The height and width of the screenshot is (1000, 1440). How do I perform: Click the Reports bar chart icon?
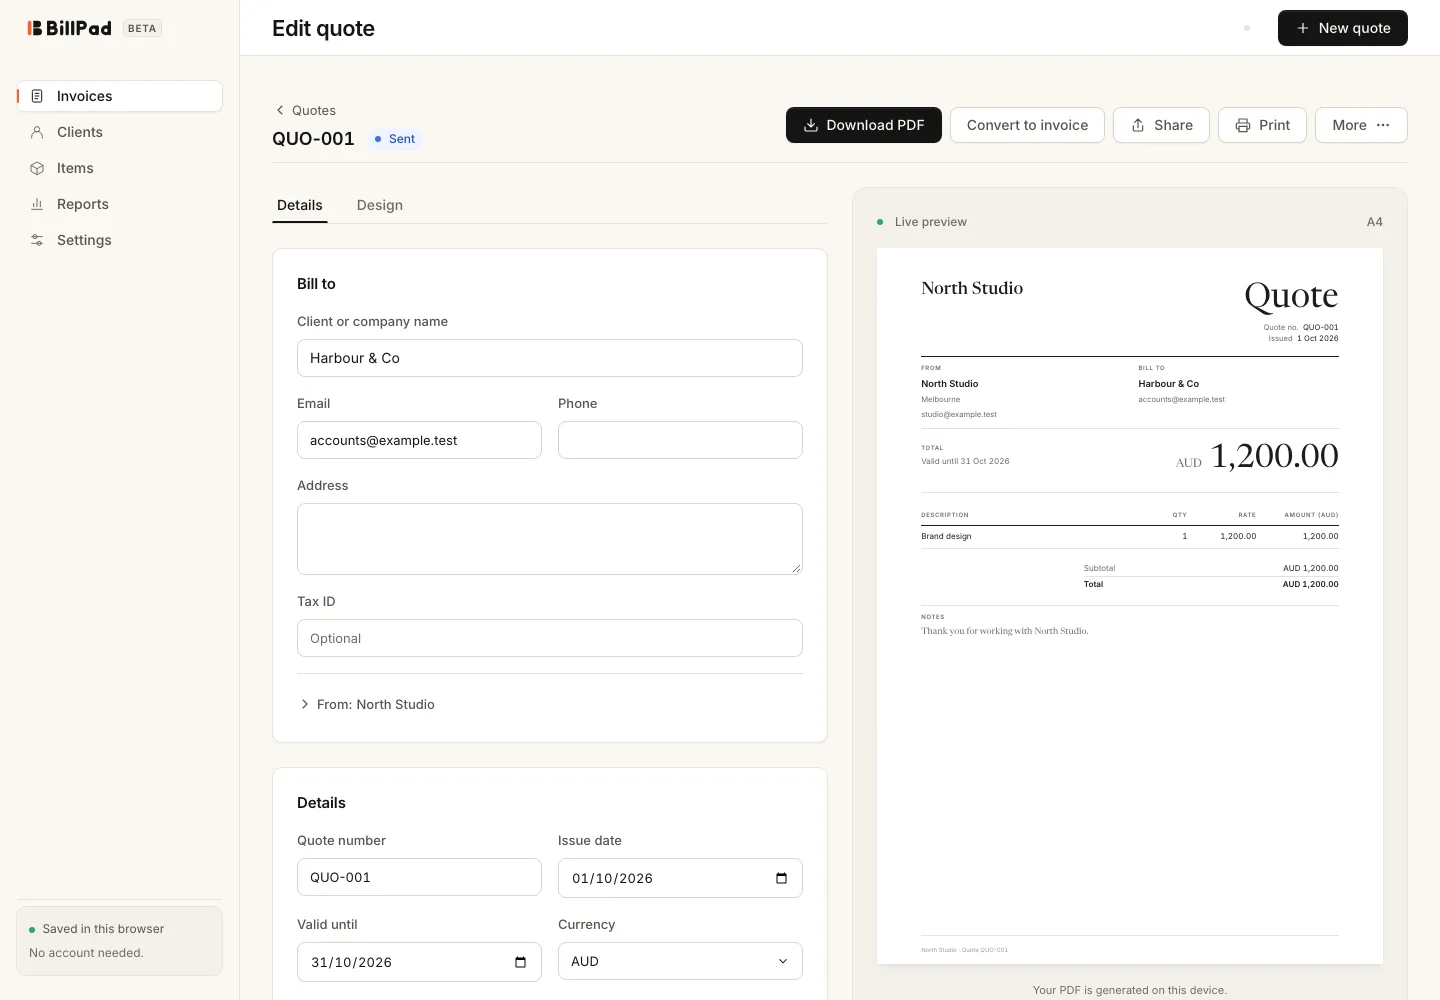click(x=37, y=204)
